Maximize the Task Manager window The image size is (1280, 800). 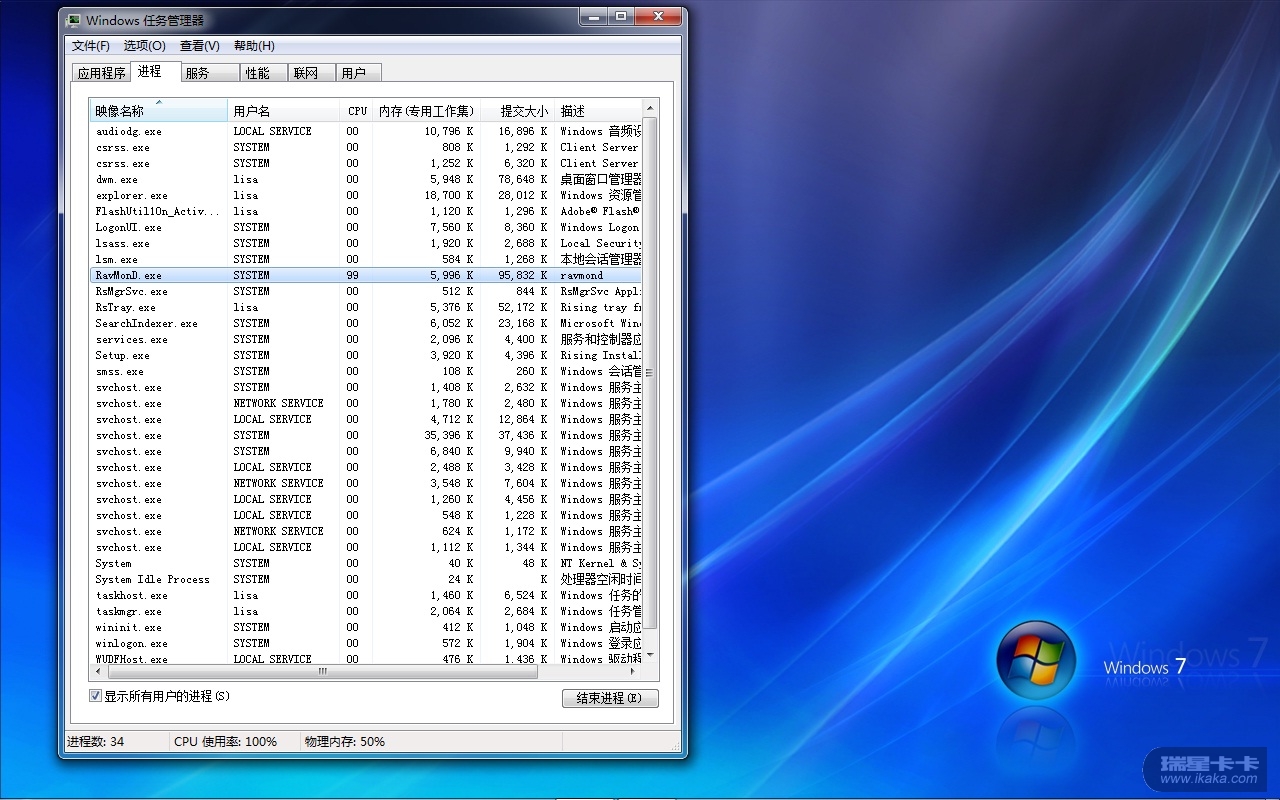tap(621, 17)
